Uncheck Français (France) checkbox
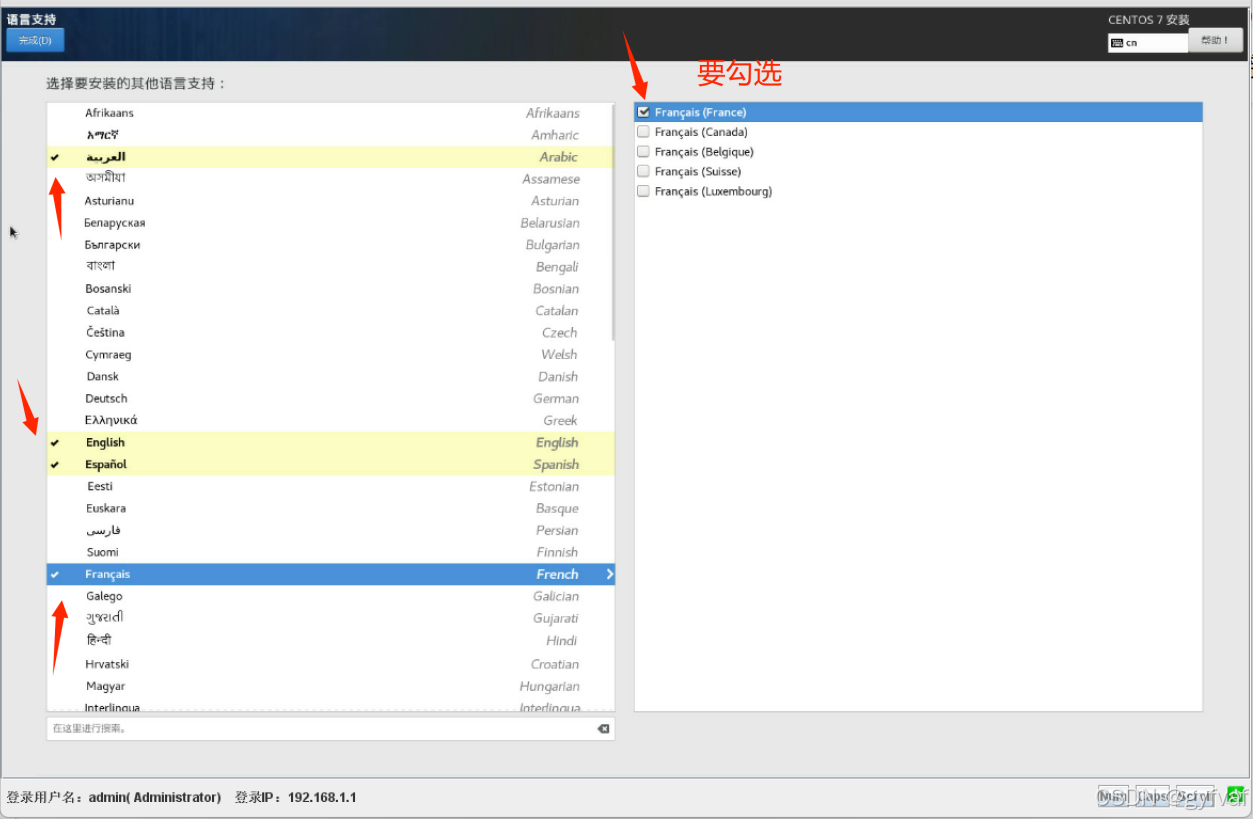This screenshot has height=819, width=1253. pos(644,112)
